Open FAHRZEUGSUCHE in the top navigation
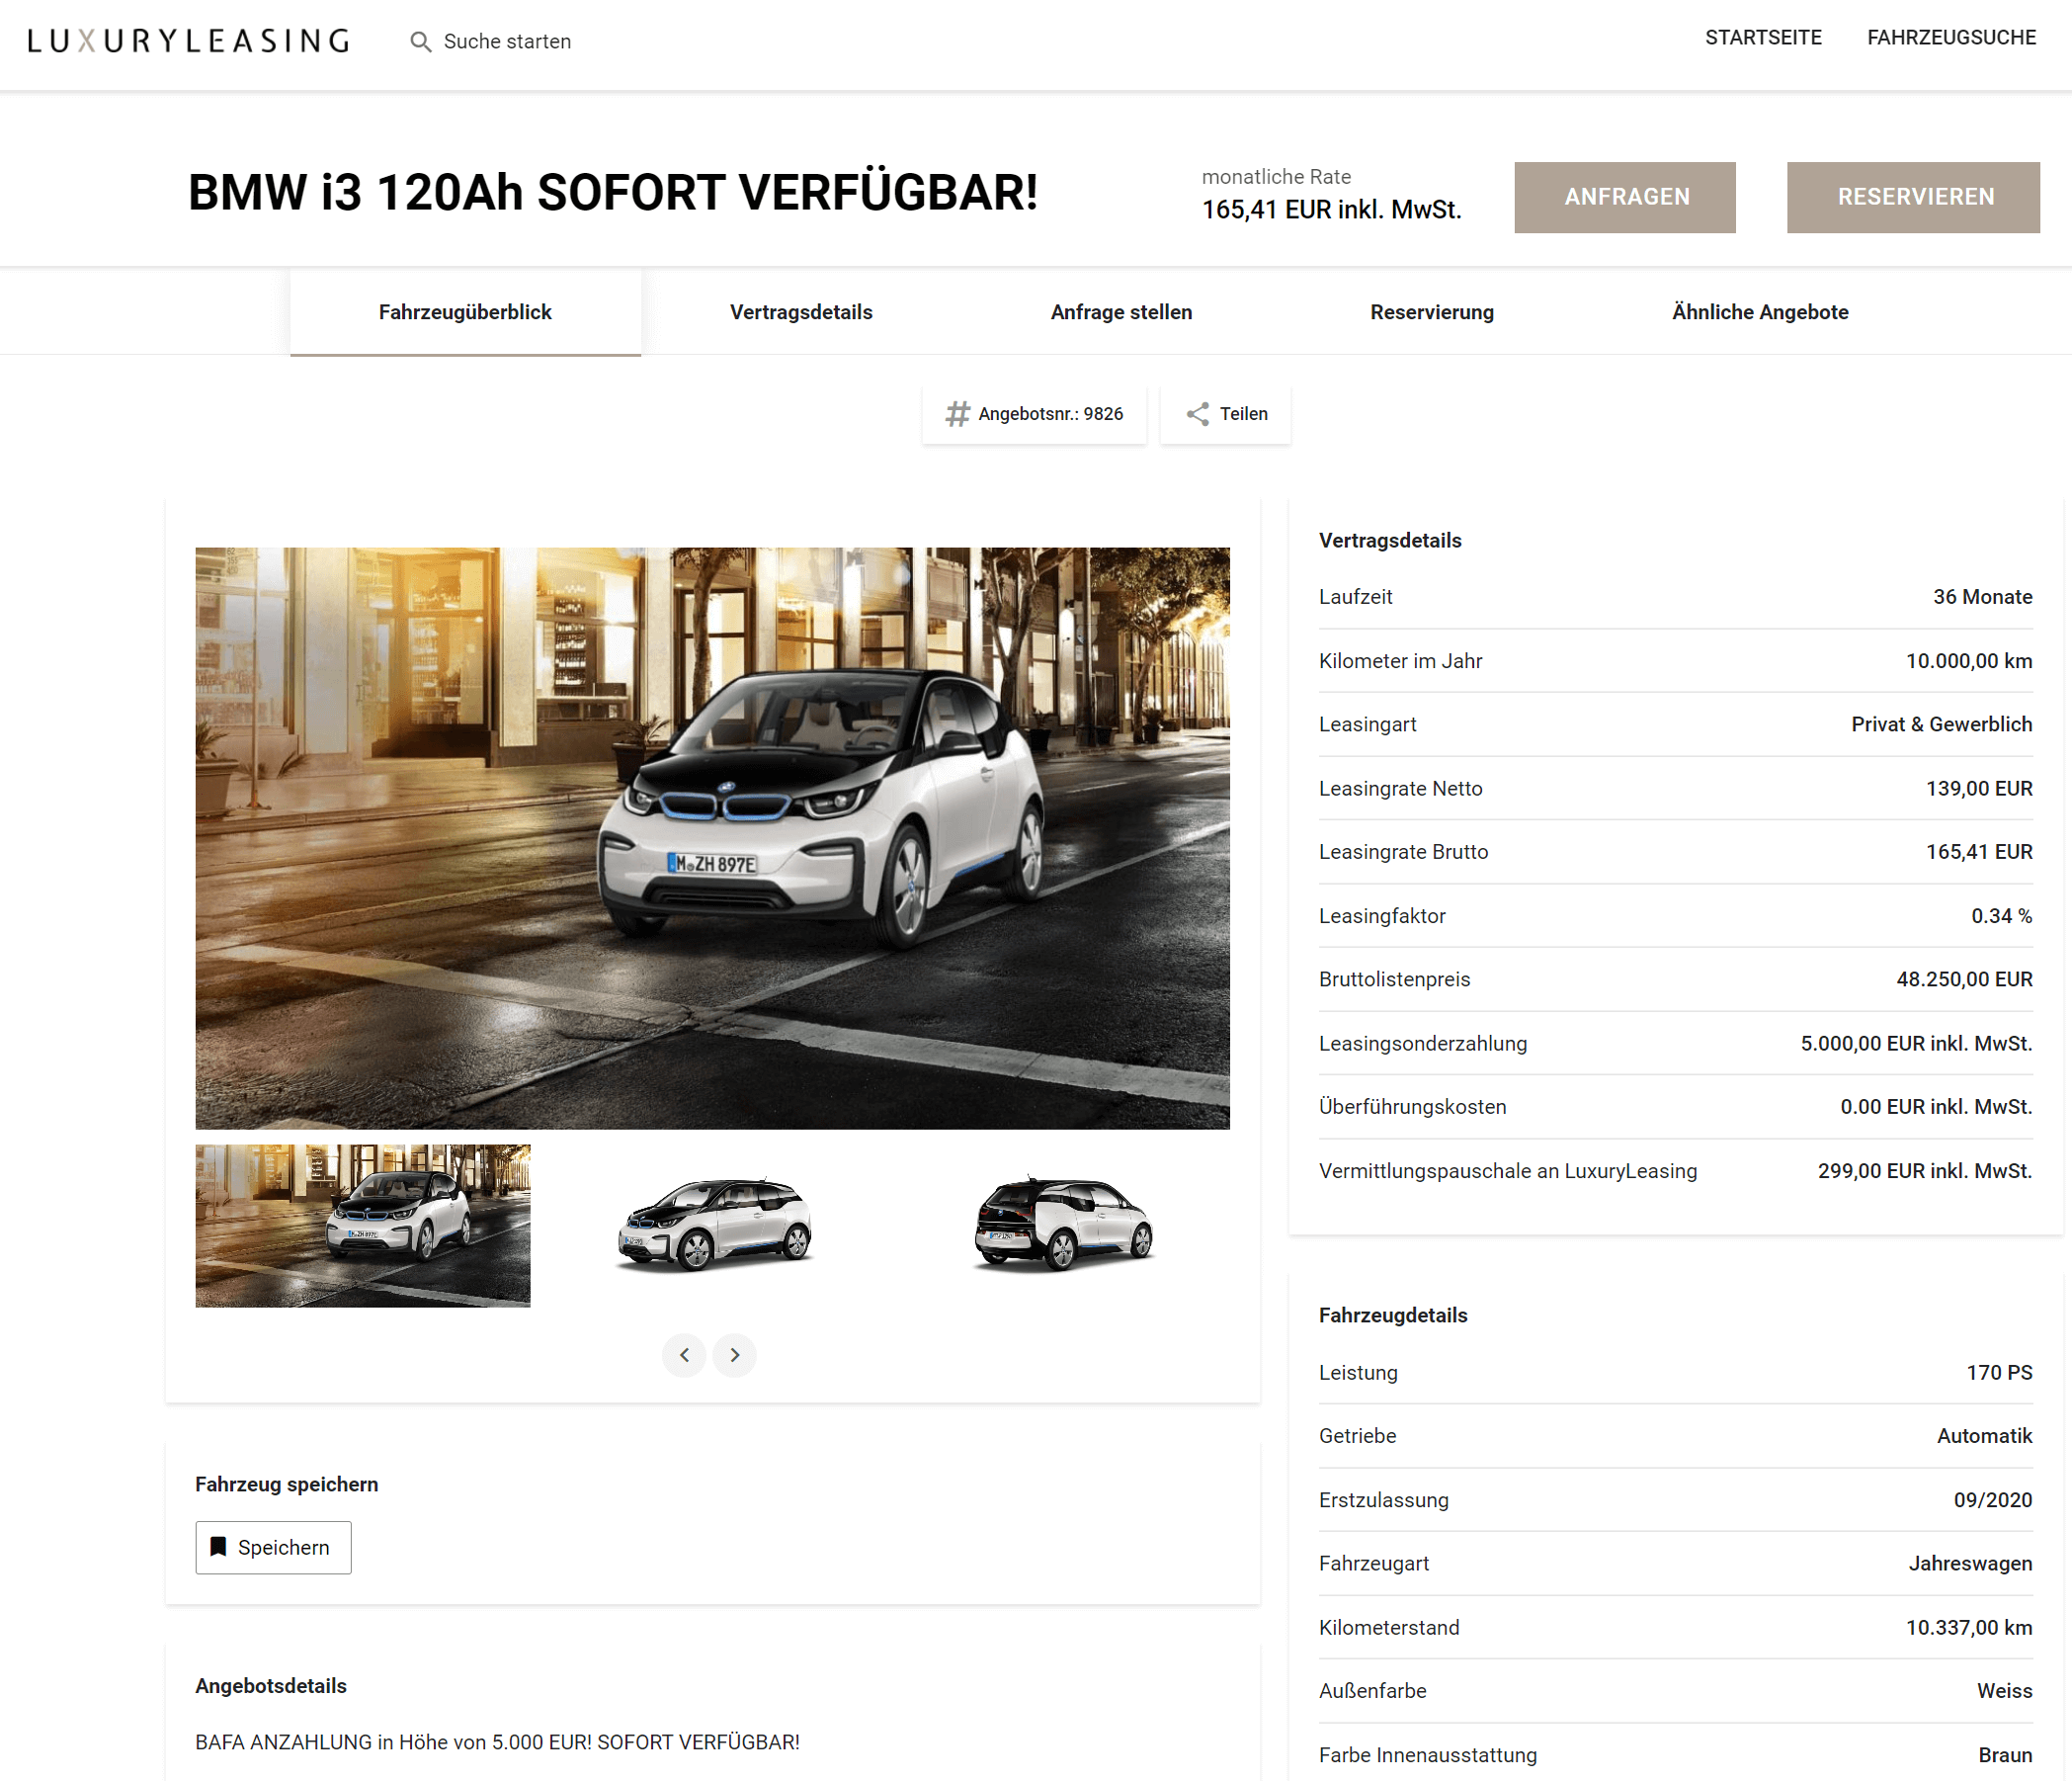Image resolution: width=2072 pixels, height=1781 pixels. [x=1951, y=38]
